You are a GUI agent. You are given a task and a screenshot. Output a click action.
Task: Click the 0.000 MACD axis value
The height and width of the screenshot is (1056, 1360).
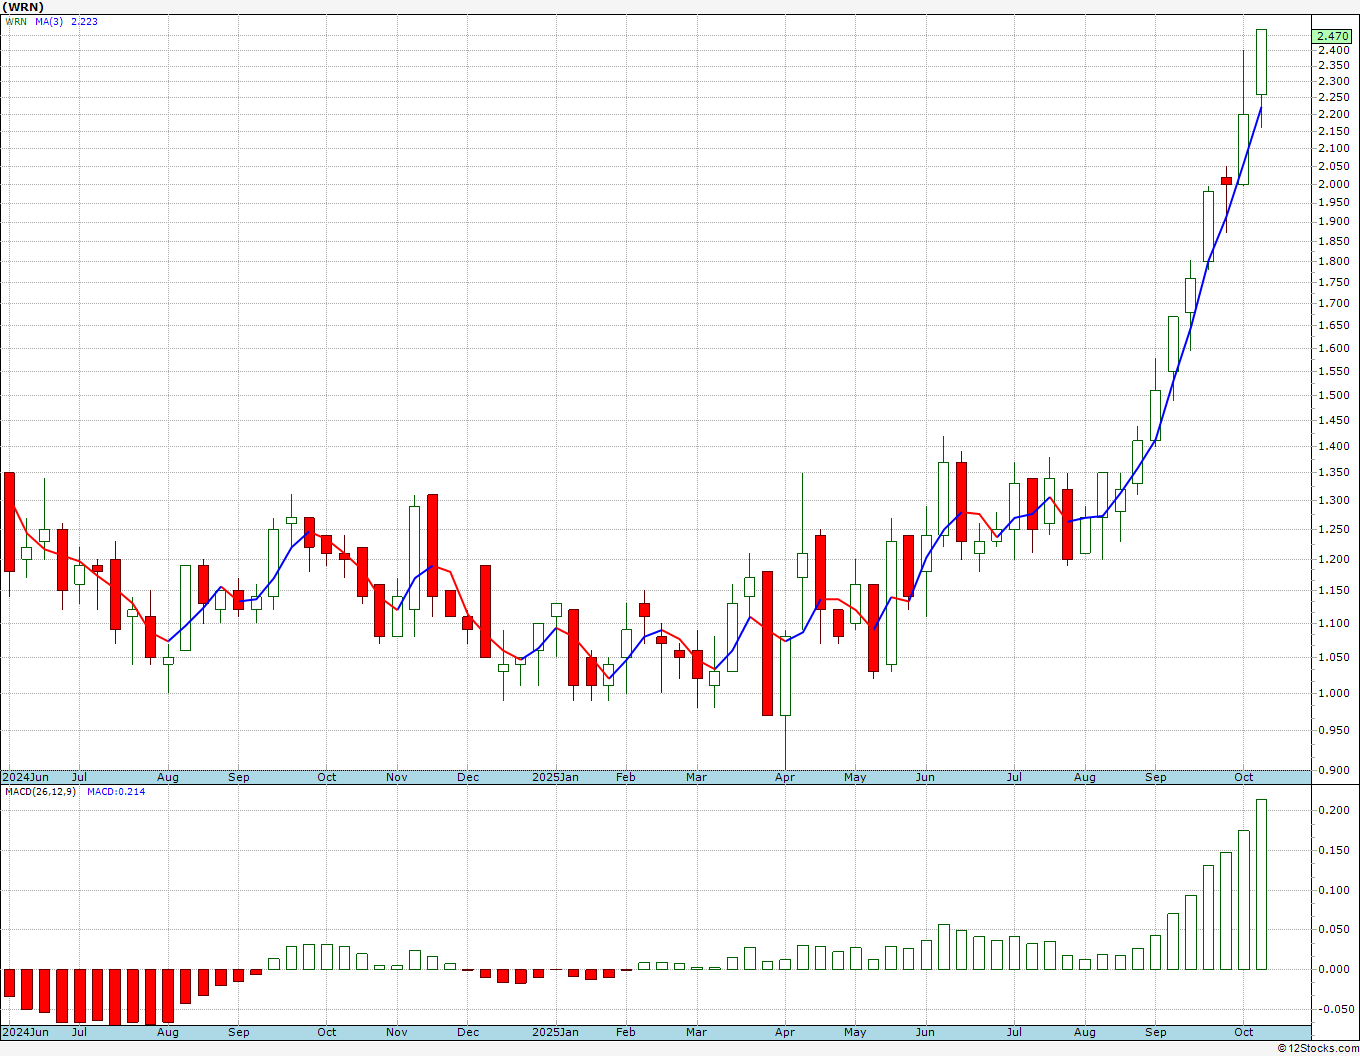1333,969
